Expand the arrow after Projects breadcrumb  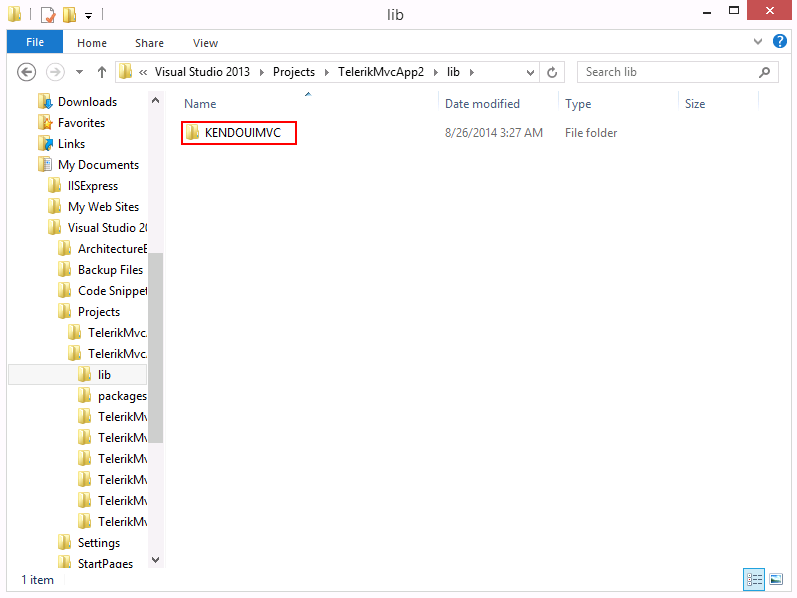coord(327,72)
